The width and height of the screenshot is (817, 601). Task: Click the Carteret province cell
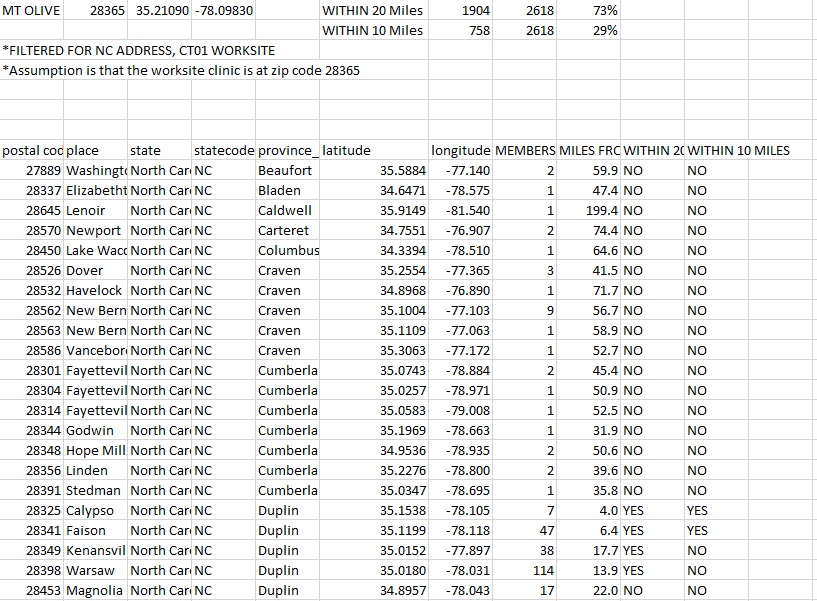pos(284,230)
